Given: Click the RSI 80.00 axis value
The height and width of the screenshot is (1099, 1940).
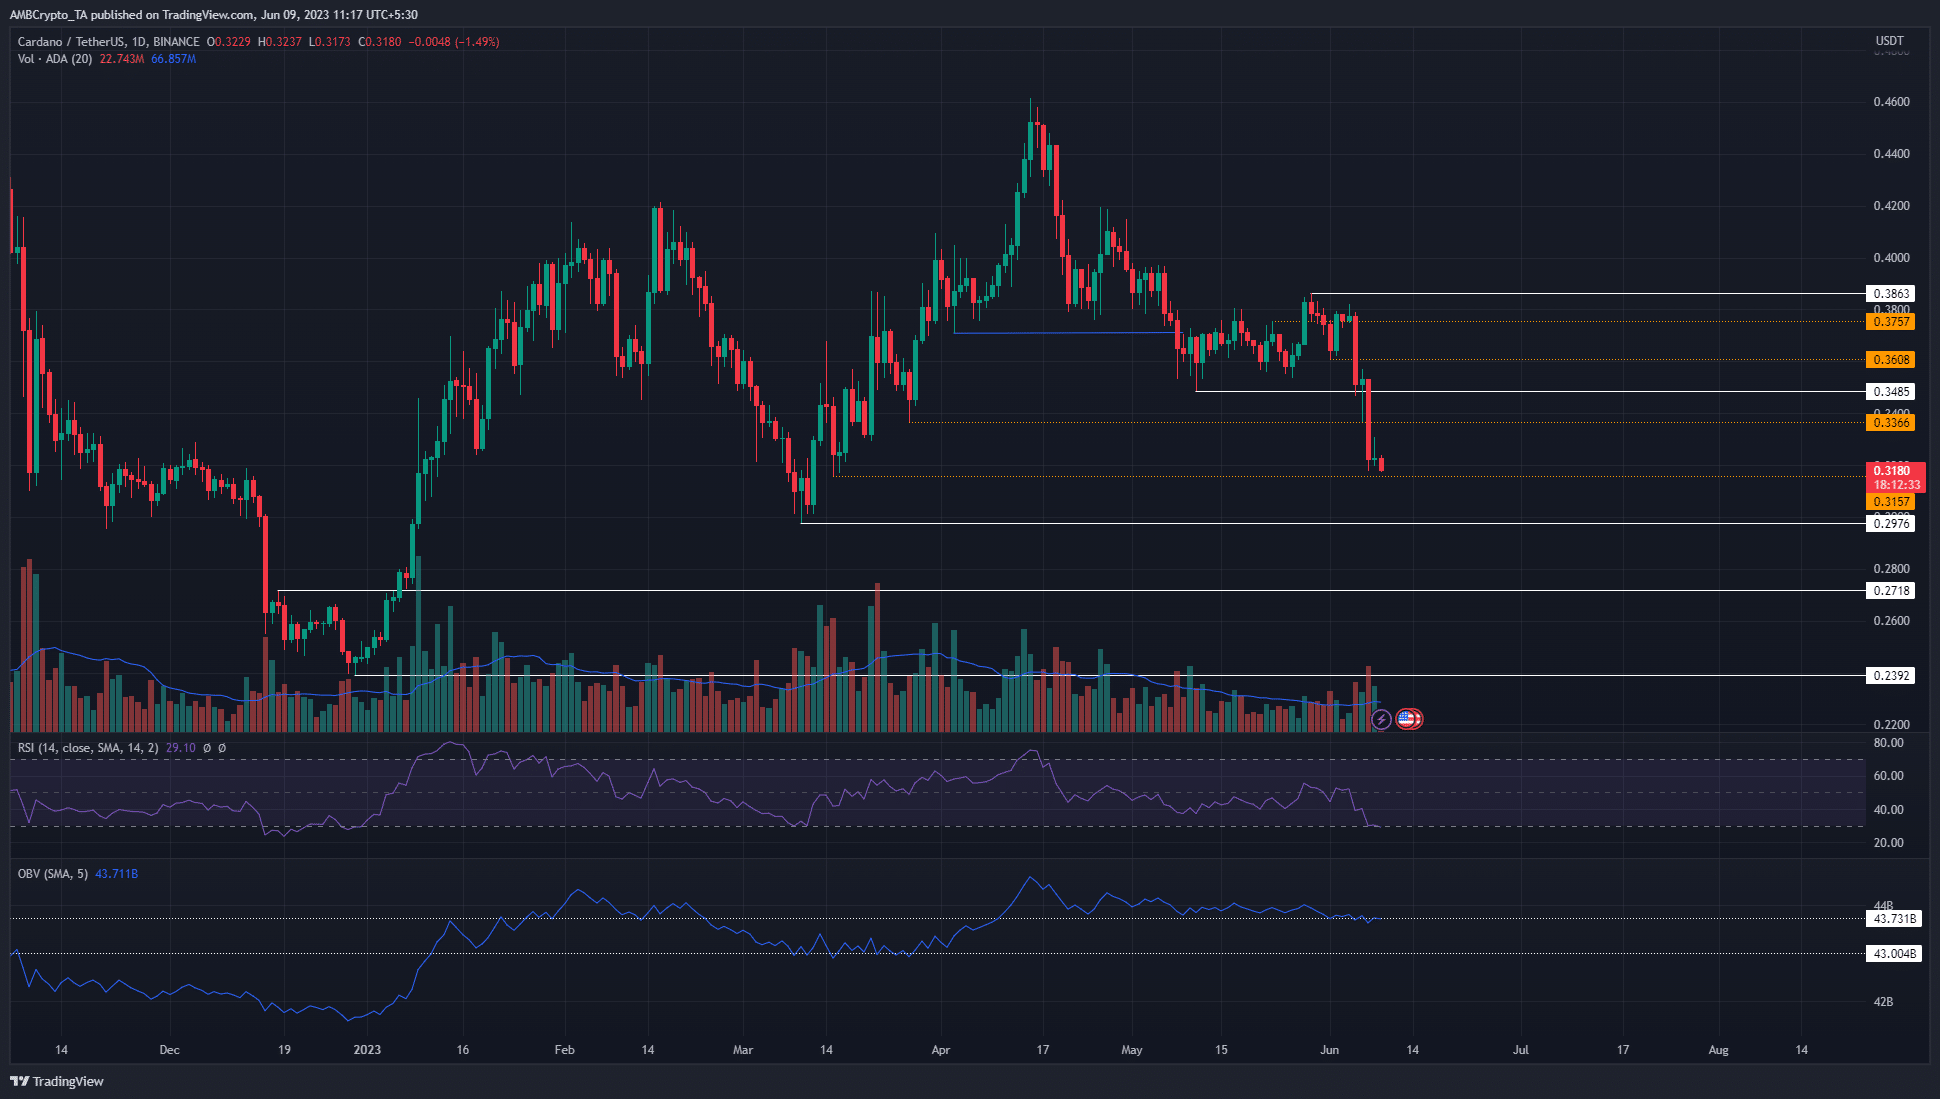Looking at the screenshot, I should click(x=1888, y=743).
